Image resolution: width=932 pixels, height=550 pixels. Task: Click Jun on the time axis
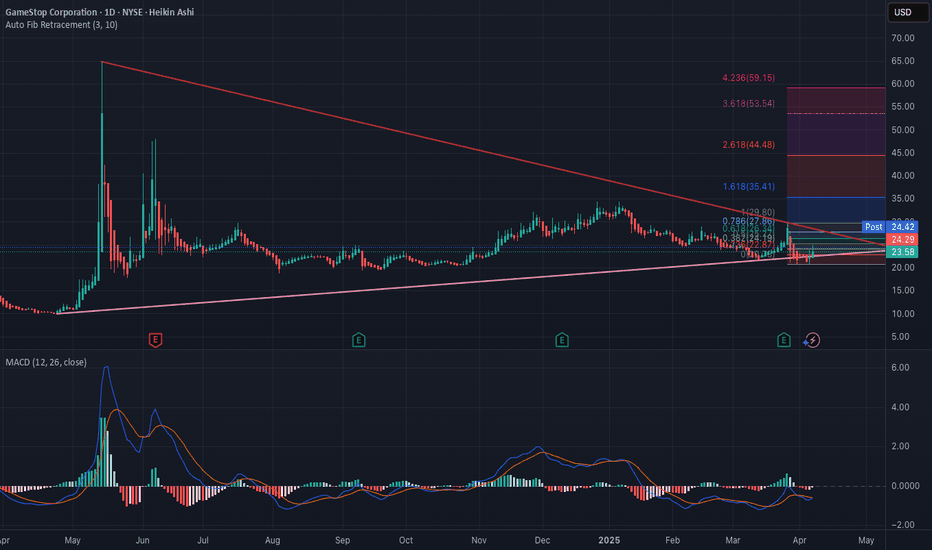143,540
